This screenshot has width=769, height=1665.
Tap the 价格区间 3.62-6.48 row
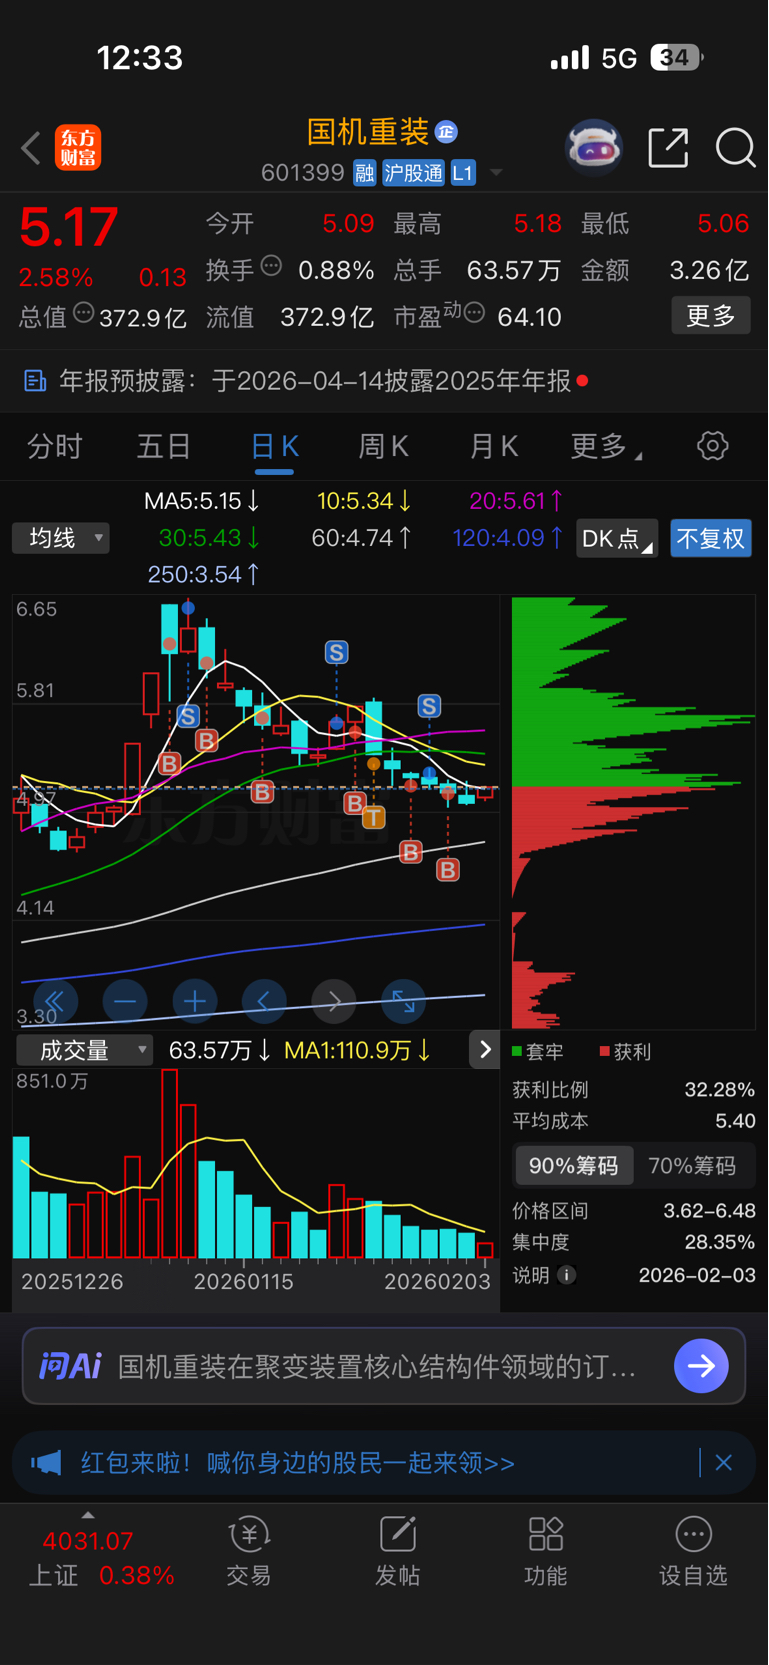pos(633,1211)
